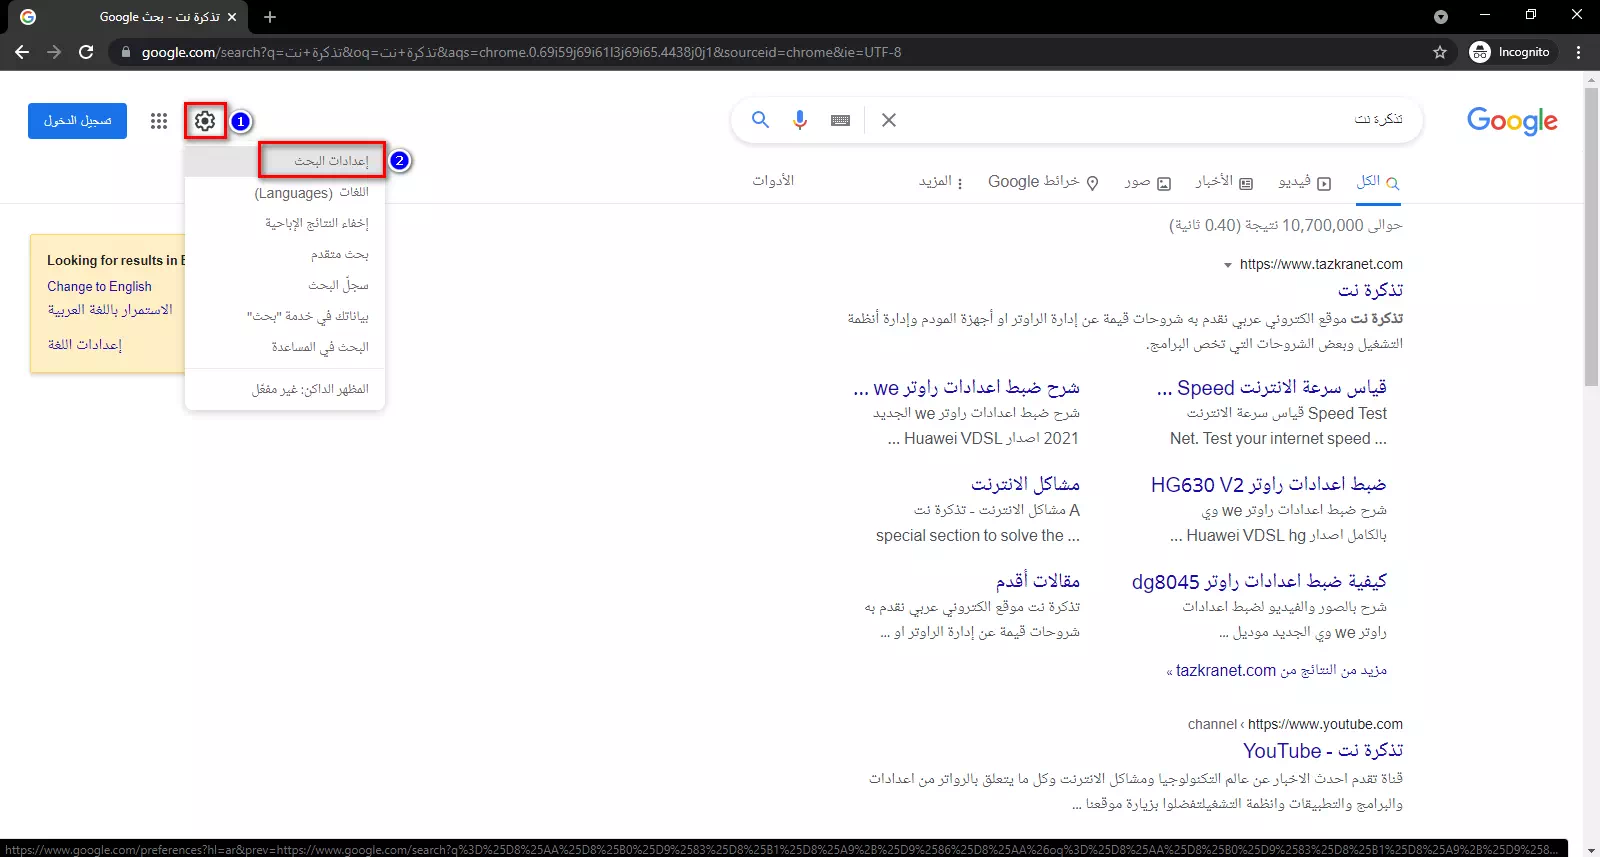The width and height of the screenshot is (1600, 857).
Task: Clear the search query with X
Action: coord(888,120)
